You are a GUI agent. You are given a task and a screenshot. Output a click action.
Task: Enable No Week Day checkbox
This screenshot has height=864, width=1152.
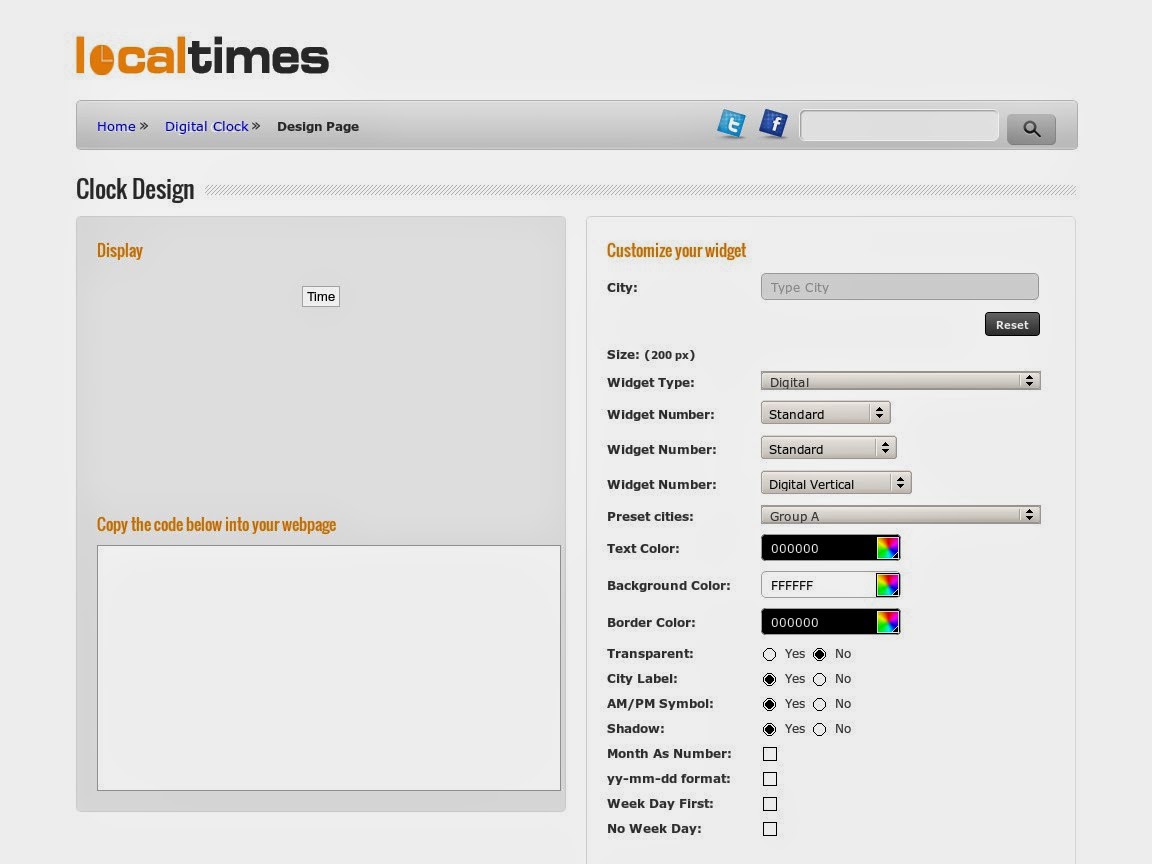[x=770, y=829]
